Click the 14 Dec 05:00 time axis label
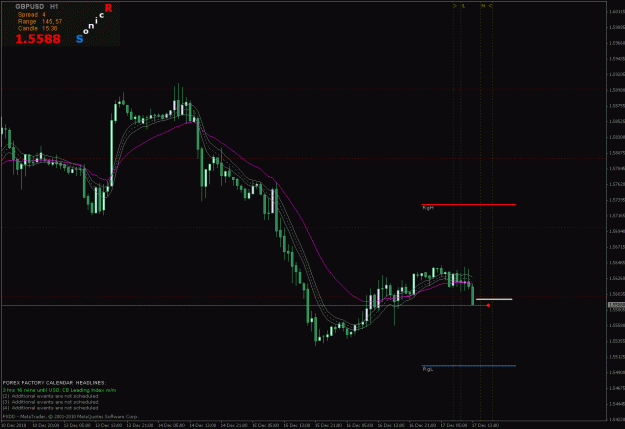The image size is (625, 429). [x=171, y=425]
